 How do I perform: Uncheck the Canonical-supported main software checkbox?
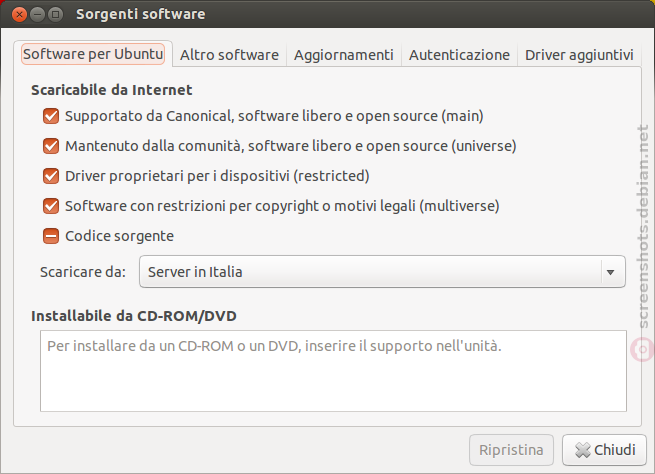tap(51, 116)
